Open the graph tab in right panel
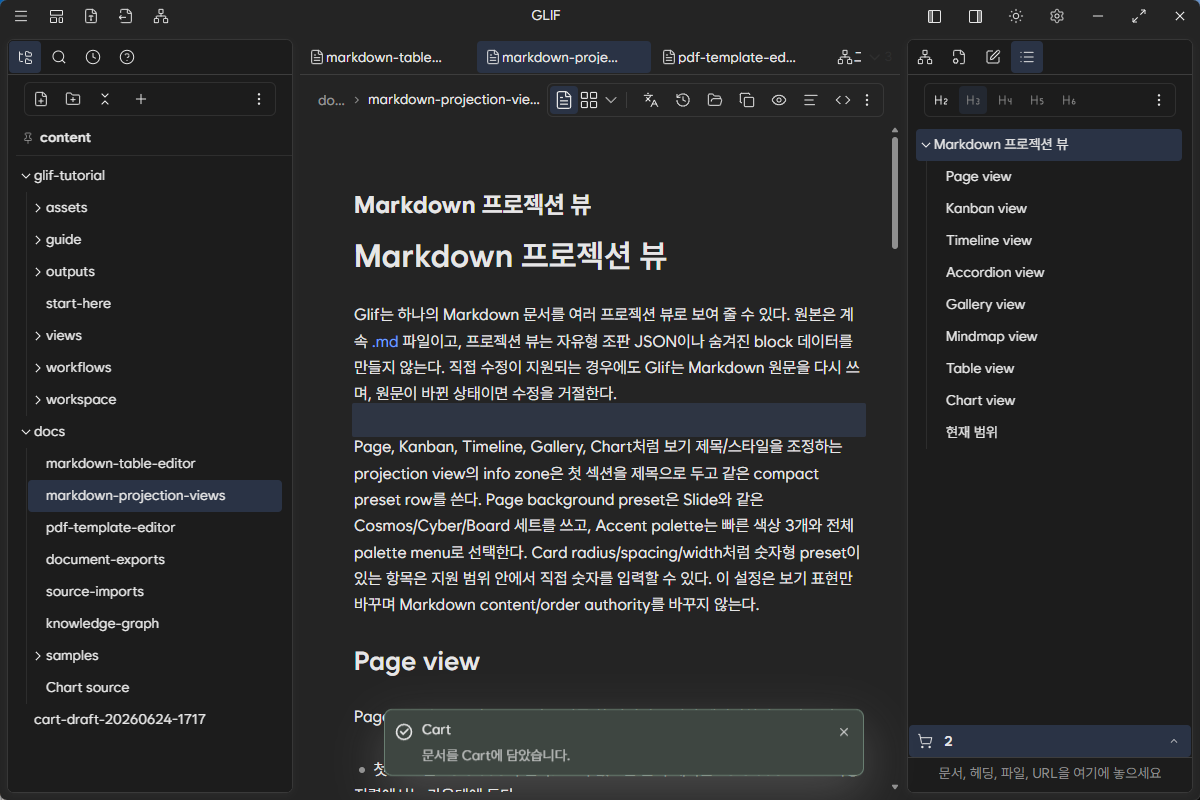1200x800 pixels. point(925,57)
